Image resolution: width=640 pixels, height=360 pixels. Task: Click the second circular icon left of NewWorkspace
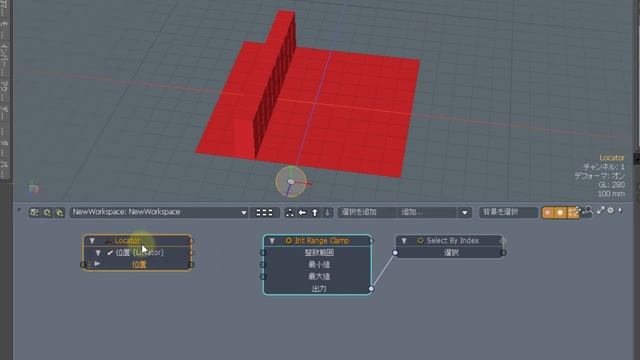point(47,212)
